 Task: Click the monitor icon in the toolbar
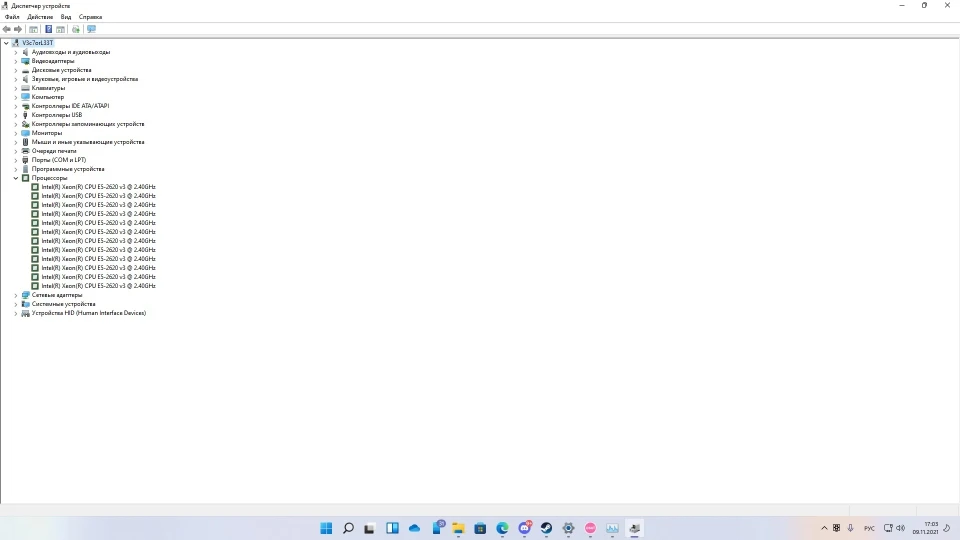tap(91, 29)
